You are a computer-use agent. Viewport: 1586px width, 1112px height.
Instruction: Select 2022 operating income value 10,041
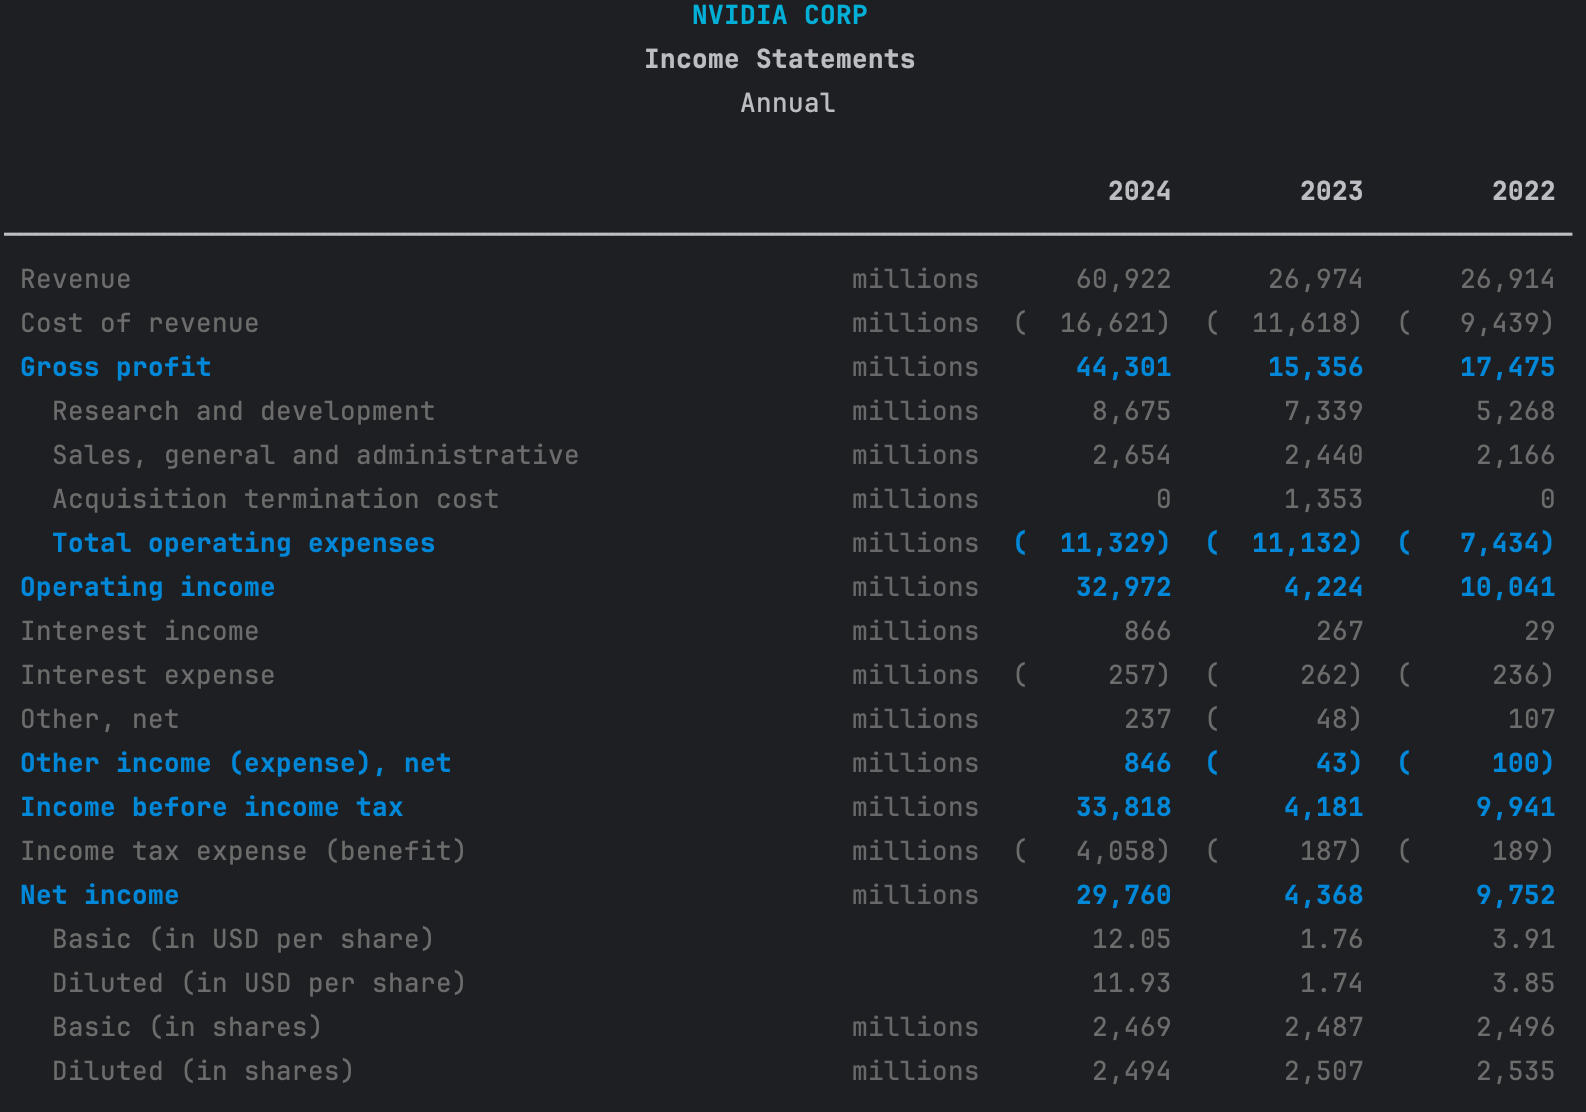point(1507,587)
